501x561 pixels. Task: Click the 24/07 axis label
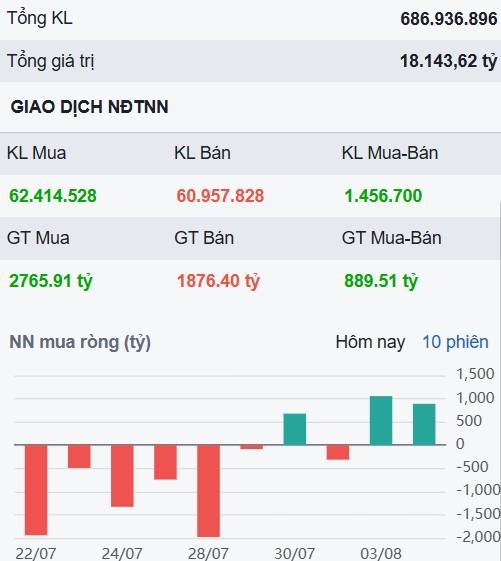click(122, 553)
